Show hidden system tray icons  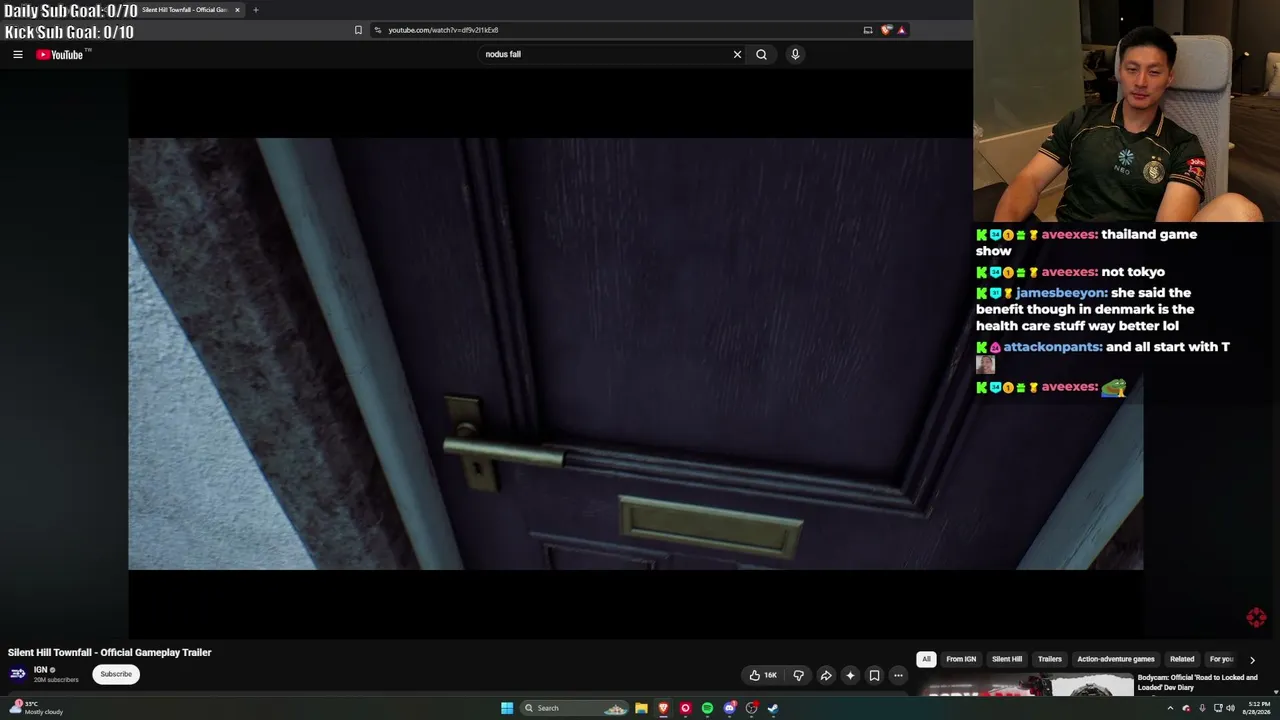pyautogui.click(x=1170, y=708)
